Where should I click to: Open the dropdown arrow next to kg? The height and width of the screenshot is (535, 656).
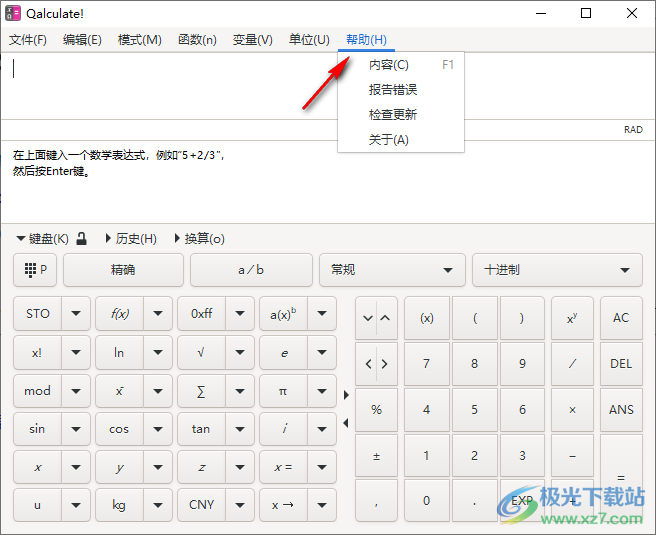tap(158, 505)
